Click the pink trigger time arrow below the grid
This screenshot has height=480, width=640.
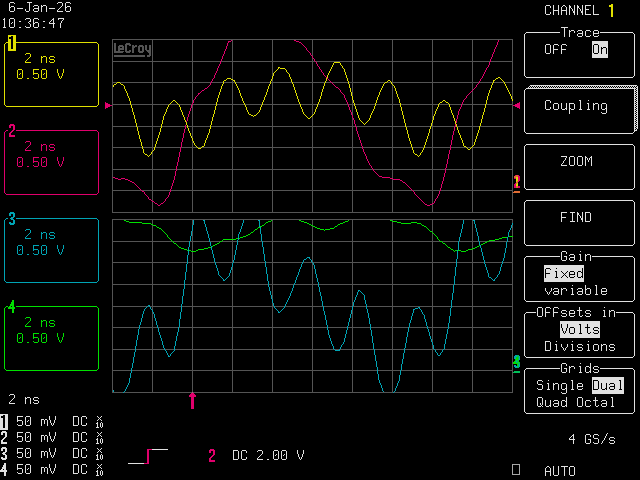click(x=192, y=400)
